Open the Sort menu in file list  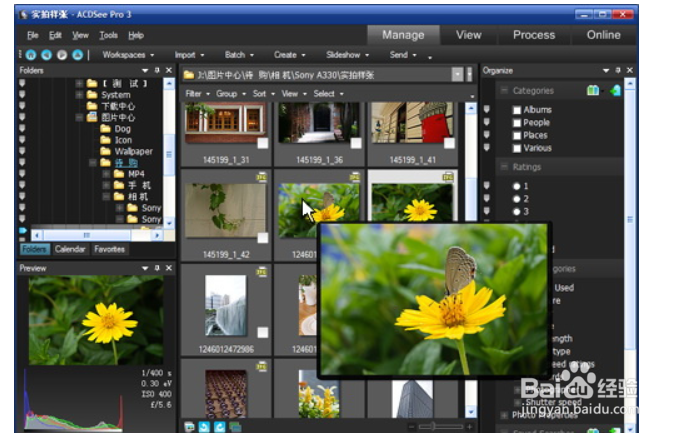point(264,93)
